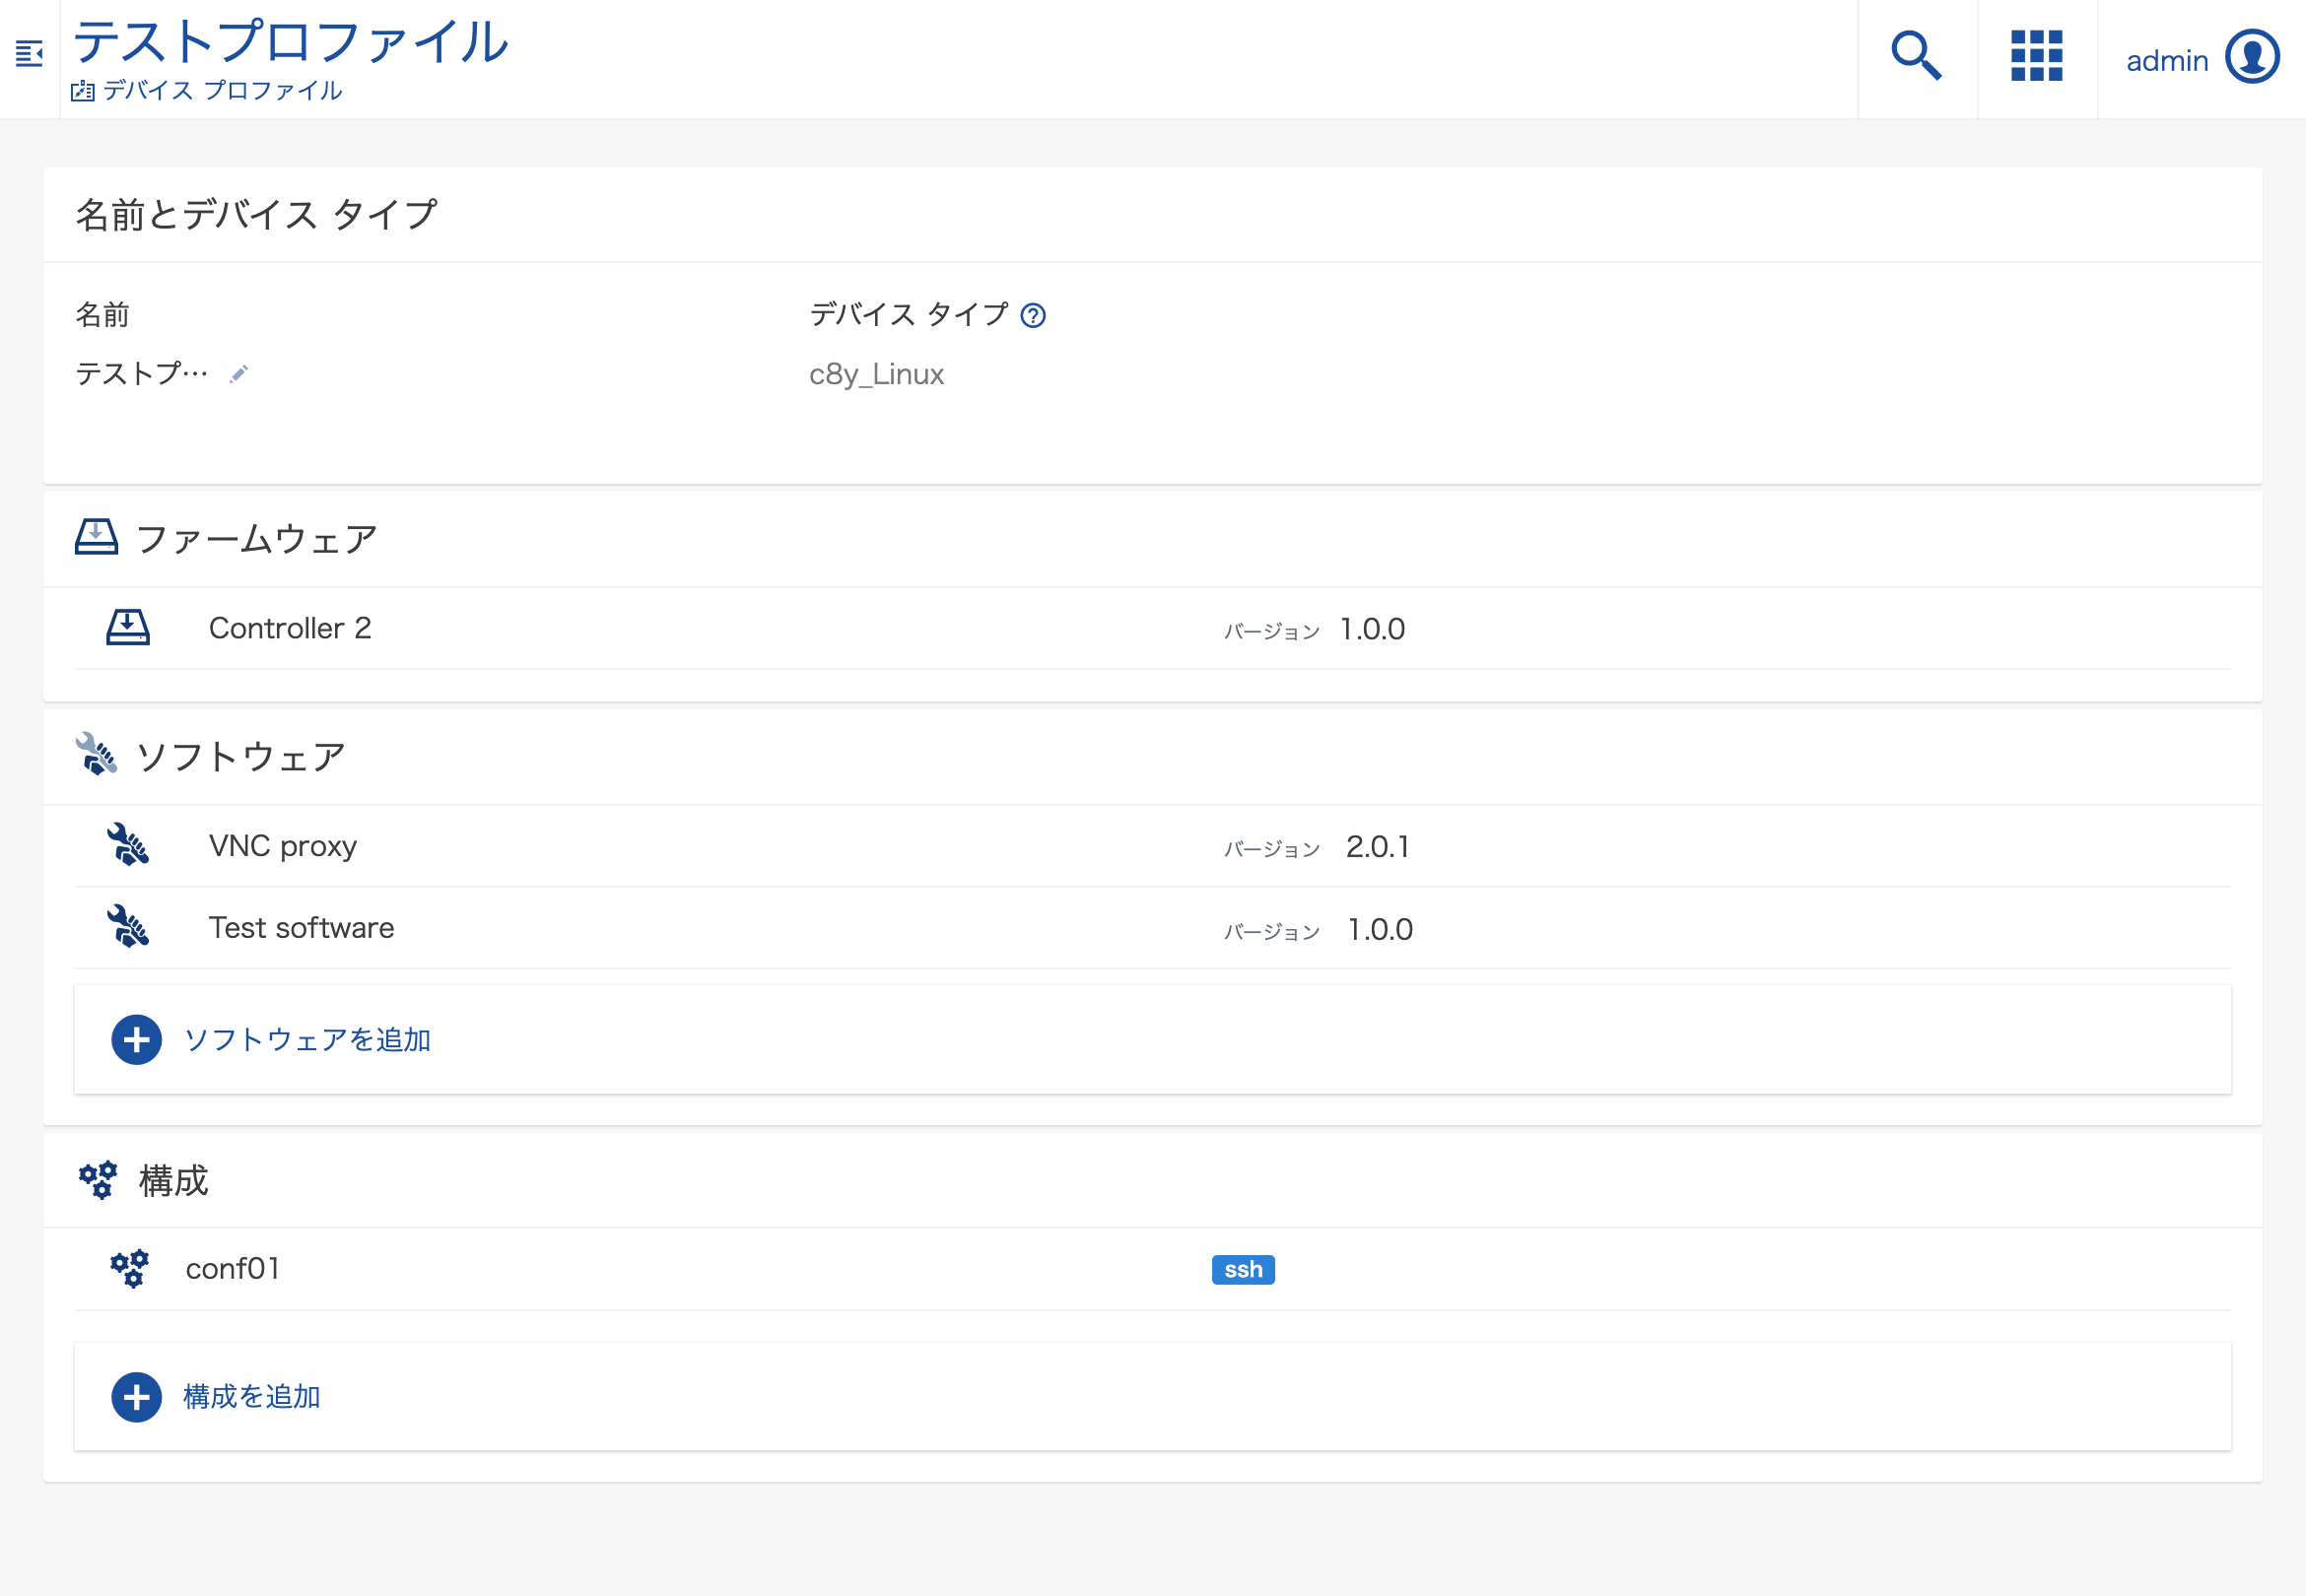Open the デバイス プロファイル breadcrumb link
2306x1596 pixels.
tap(222, 91)
